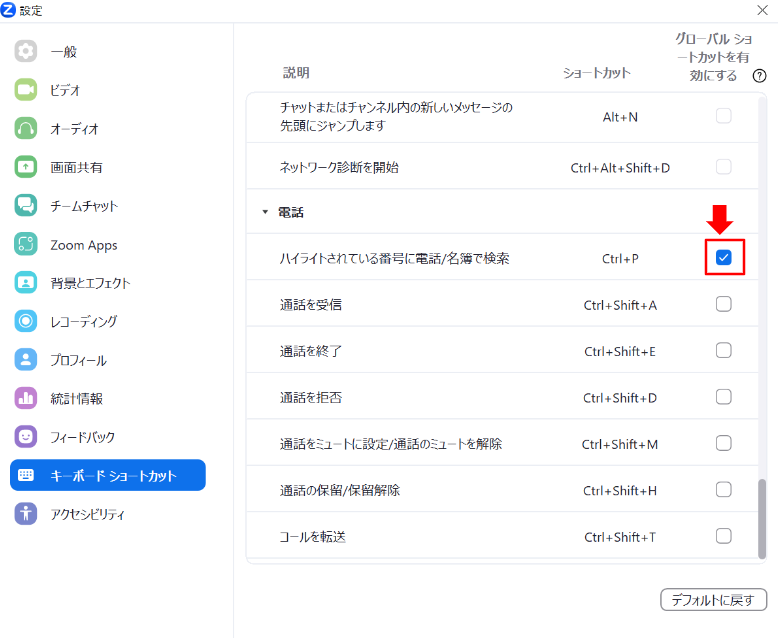Click the 統計情報 chart icon
Image resolution: width=778 pixels, height=638 pixels.
(26, 398)
